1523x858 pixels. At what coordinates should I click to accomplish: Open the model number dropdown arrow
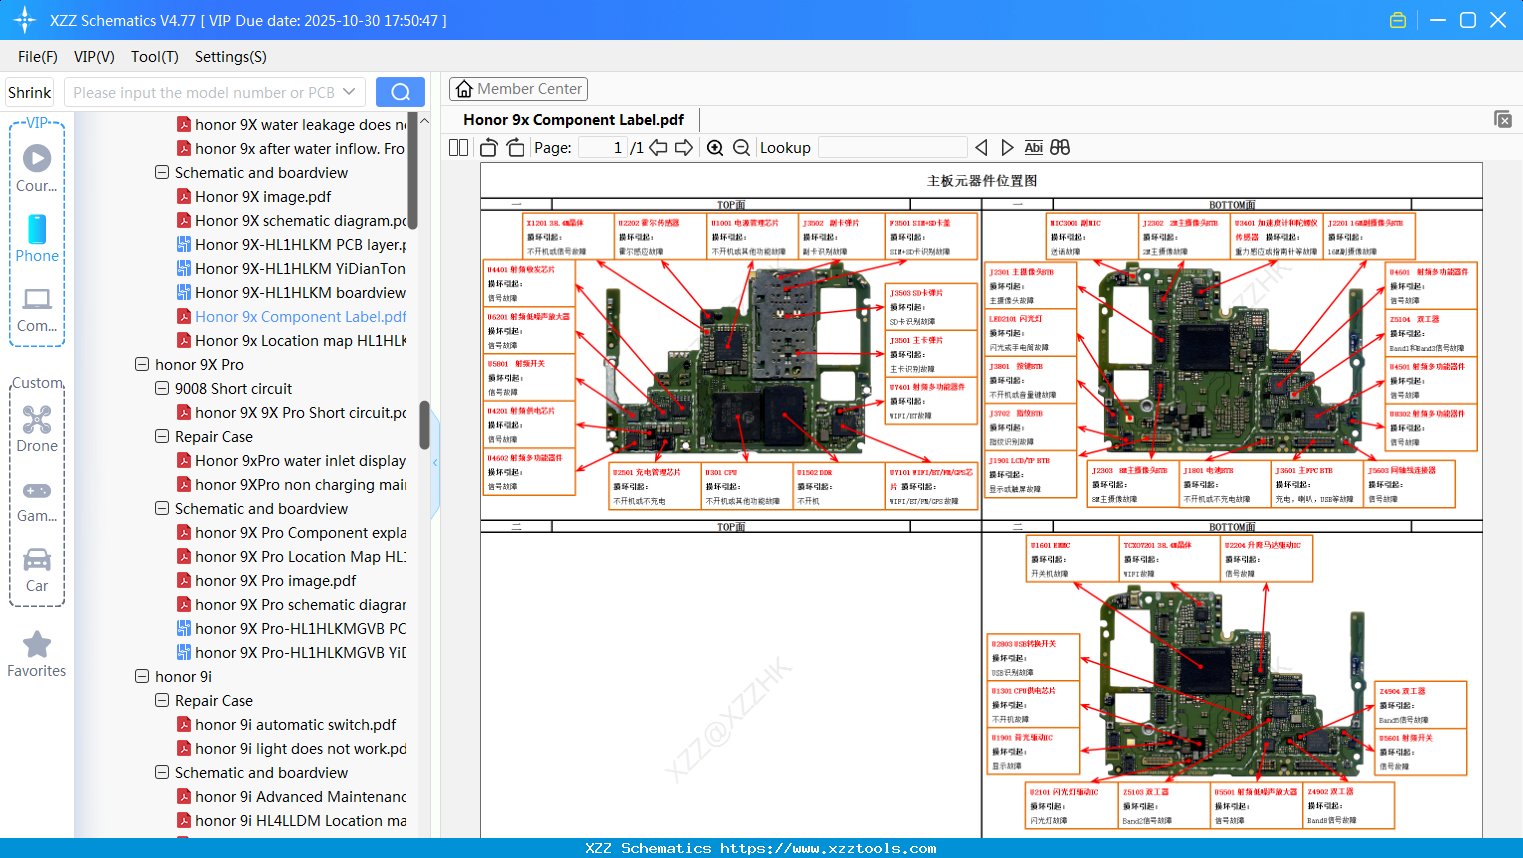pyautogui.click(x=349, y=92)
